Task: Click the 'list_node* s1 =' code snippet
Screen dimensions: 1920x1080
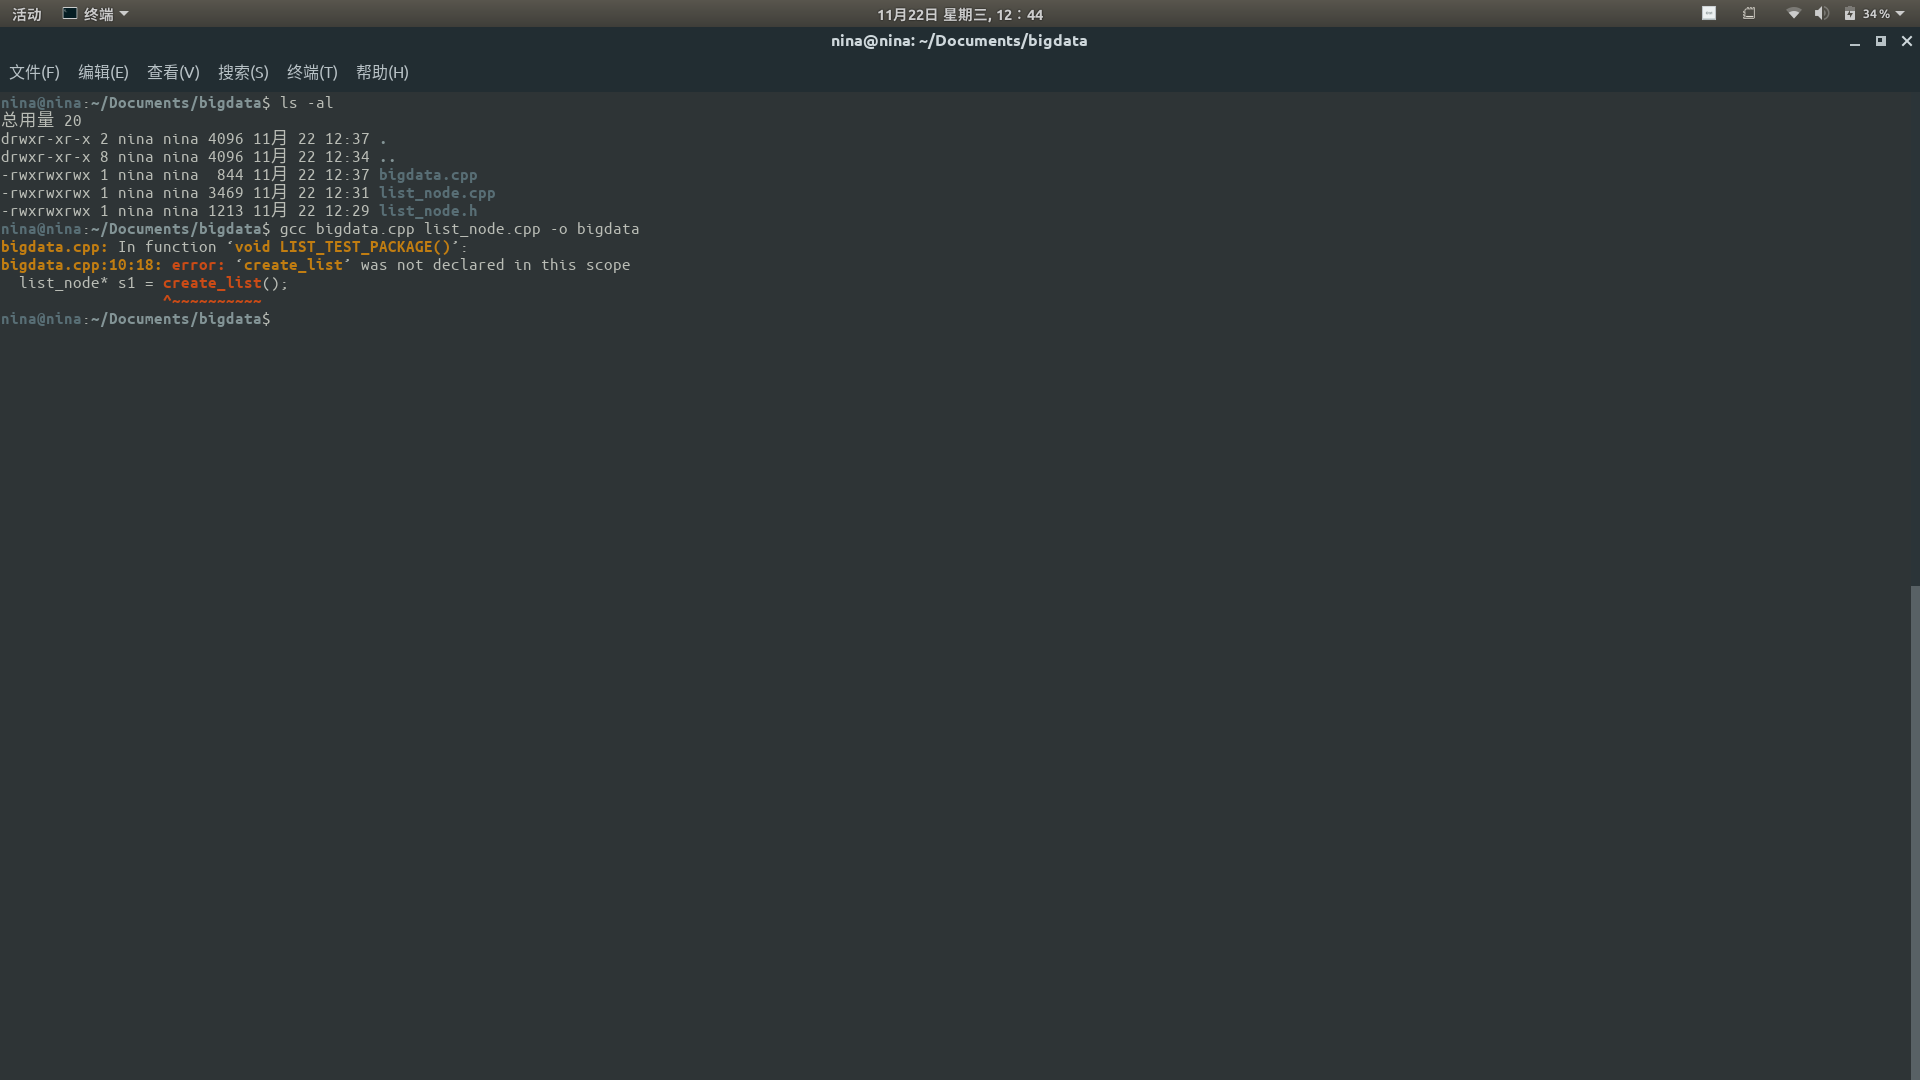Action: tap(86, 283)
